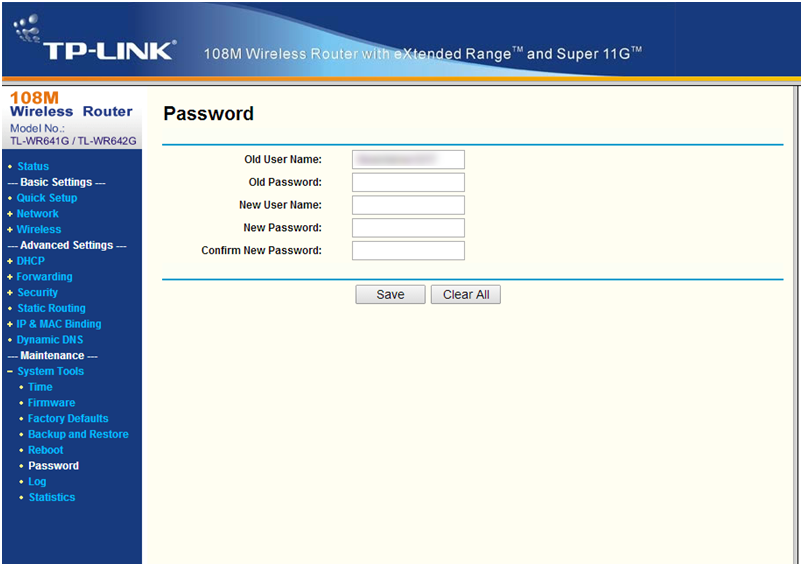Focus the New Password field
This screenshot has height=566, width=801.
pyautogui.click(x=408, y=228)
